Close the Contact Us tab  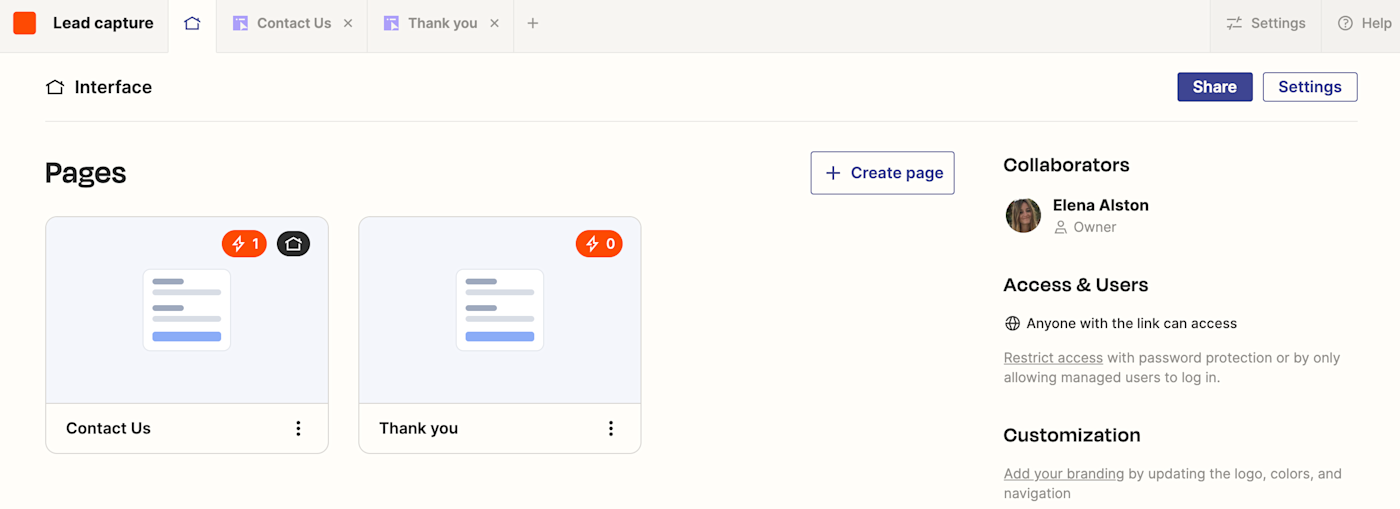click(x=348, y=23)
